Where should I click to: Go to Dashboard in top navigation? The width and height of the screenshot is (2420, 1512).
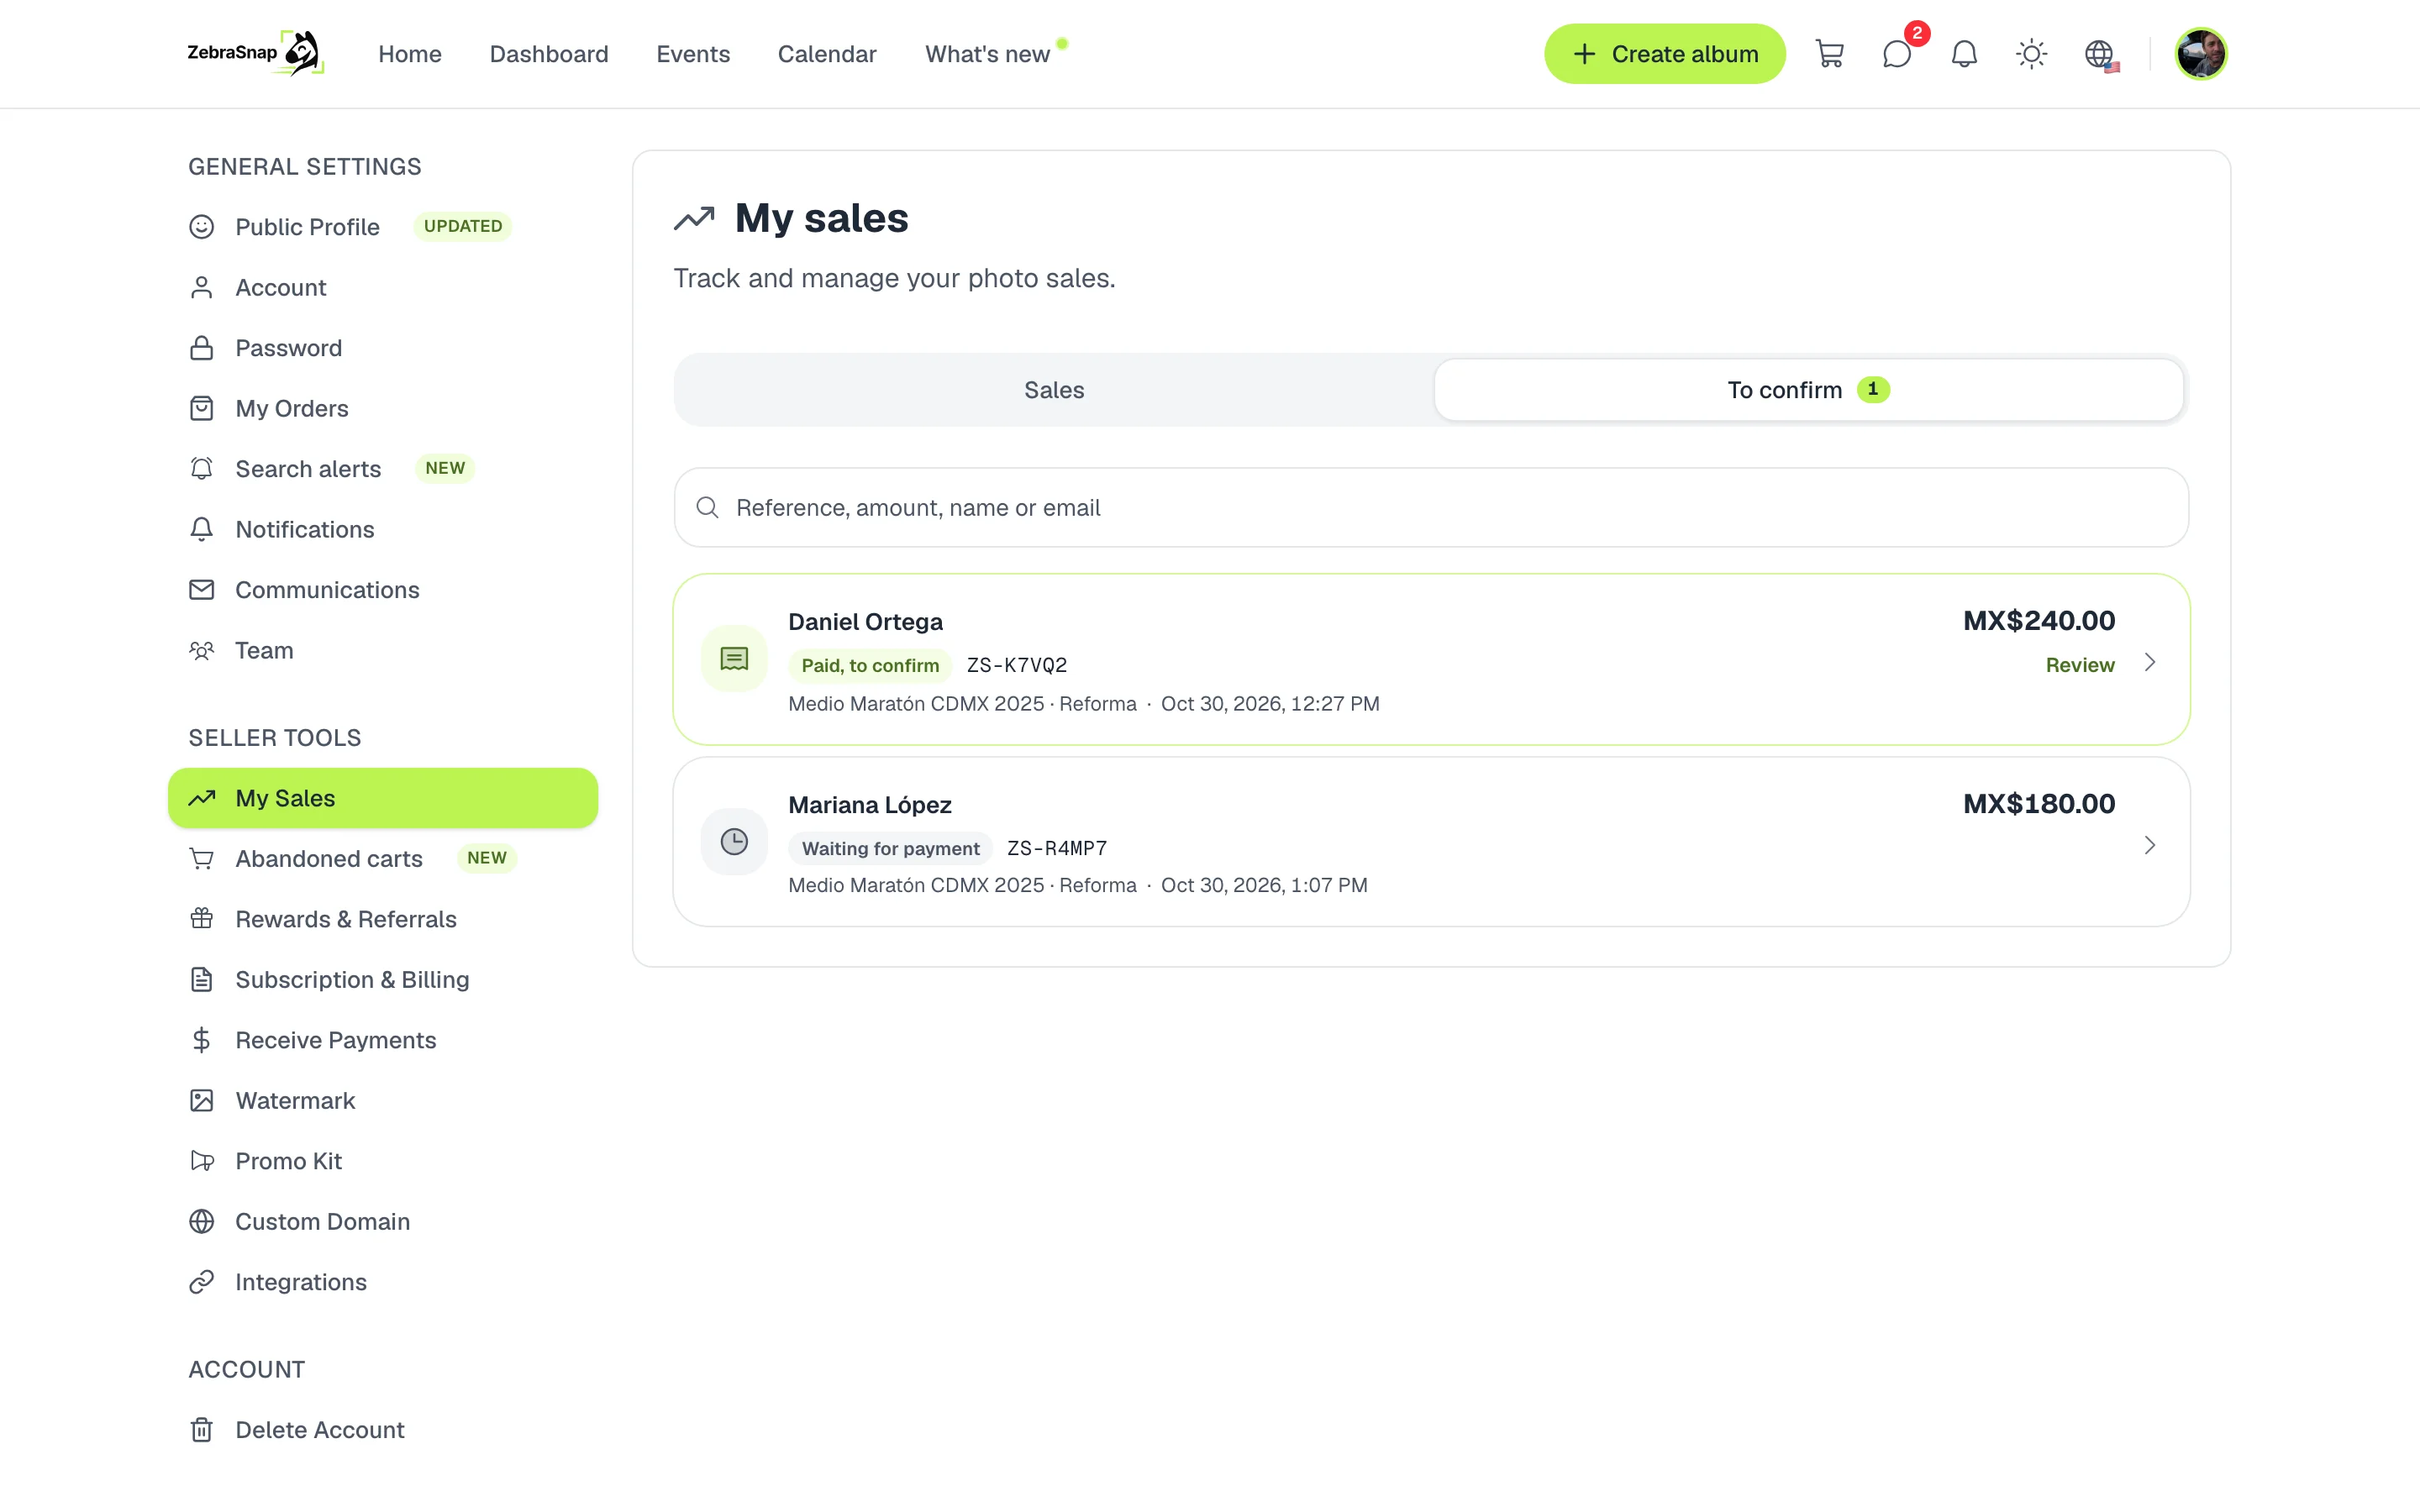548,54
